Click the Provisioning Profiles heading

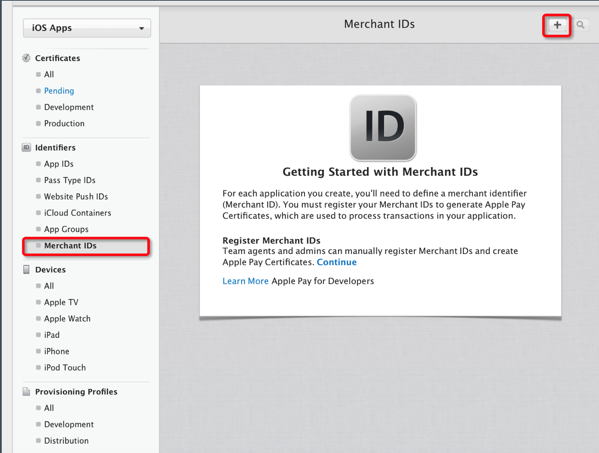76,392
